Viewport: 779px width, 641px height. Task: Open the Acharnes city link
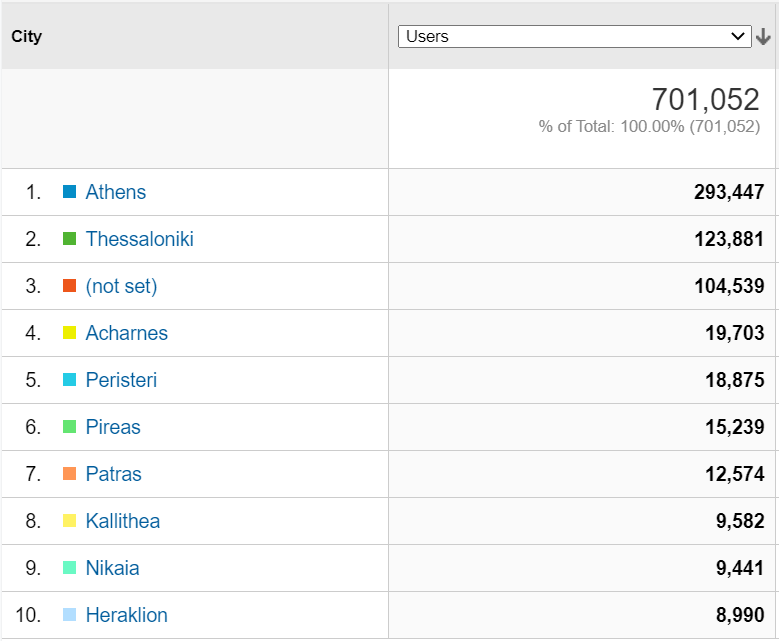(x=127, y=333)
